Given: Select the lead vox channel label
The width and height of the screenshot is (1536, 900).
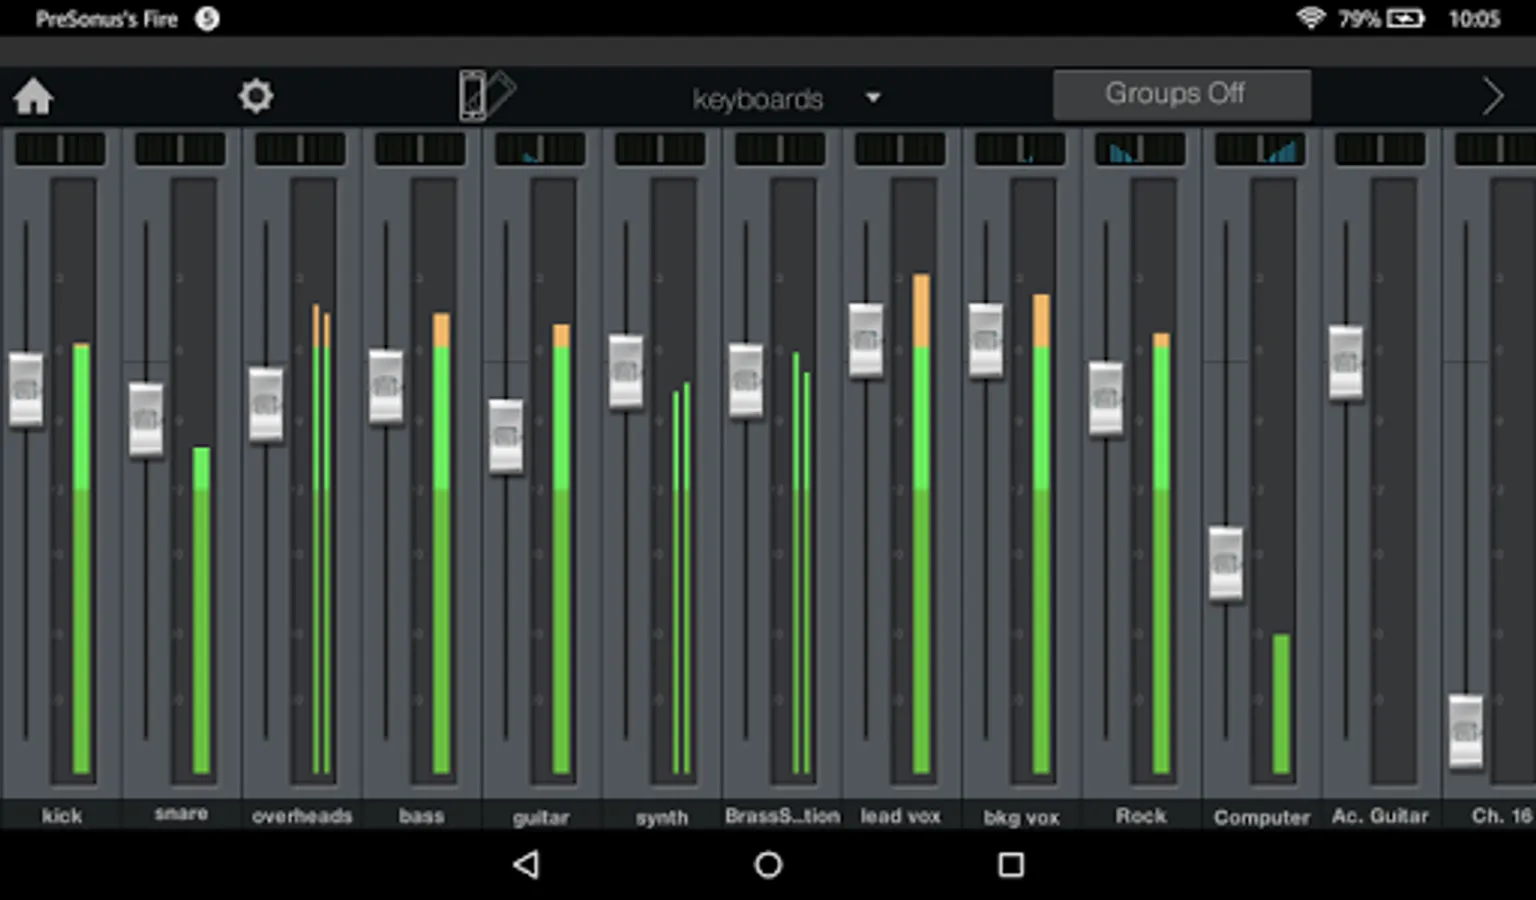Looking at the screenshot, I should click(900, 816).
